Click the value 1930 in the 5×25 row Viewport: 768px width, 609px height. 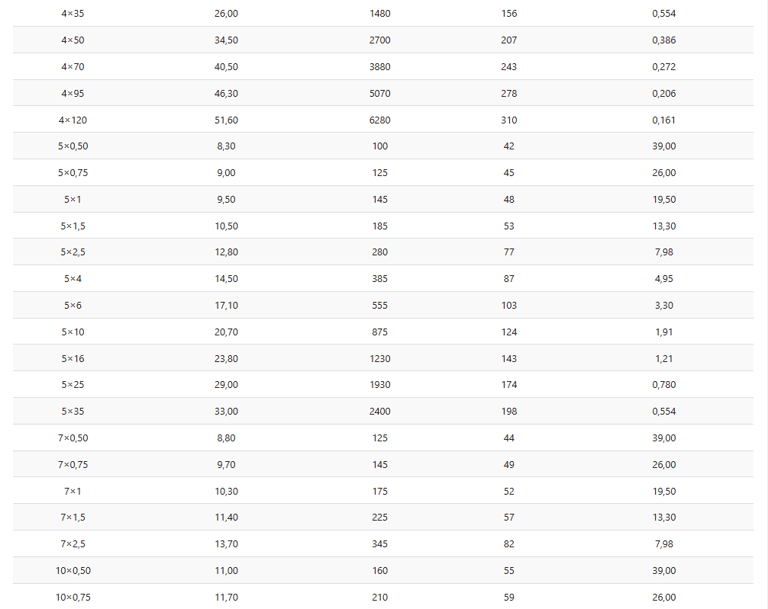point(380,385)
